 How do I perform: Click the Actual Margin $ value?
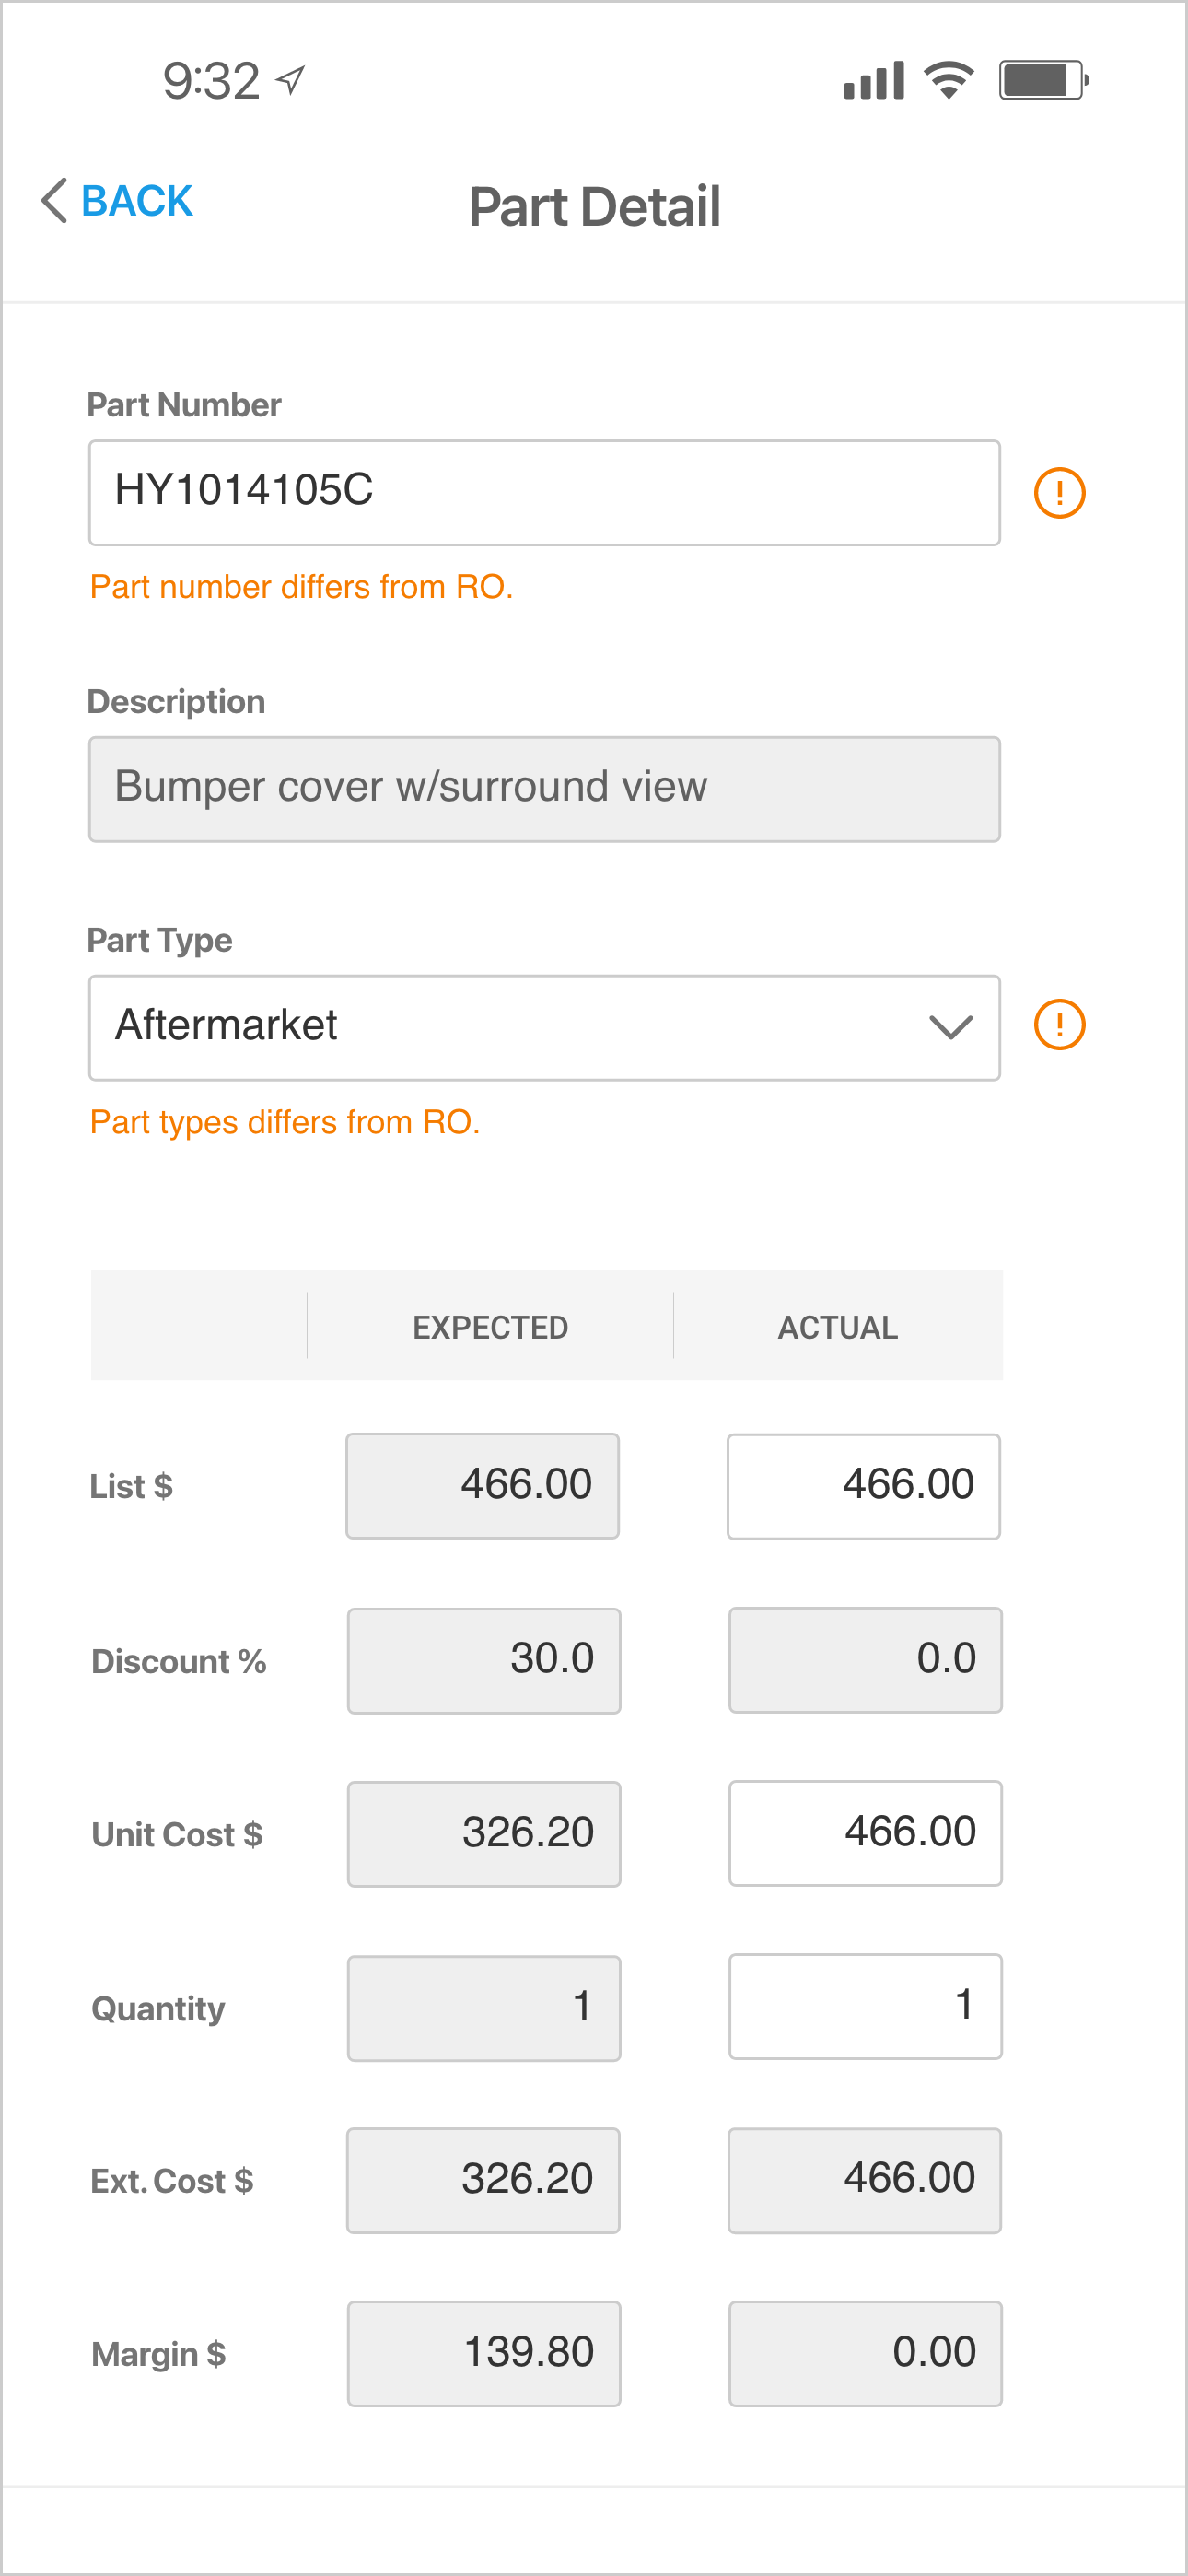tap(865, 2353)
